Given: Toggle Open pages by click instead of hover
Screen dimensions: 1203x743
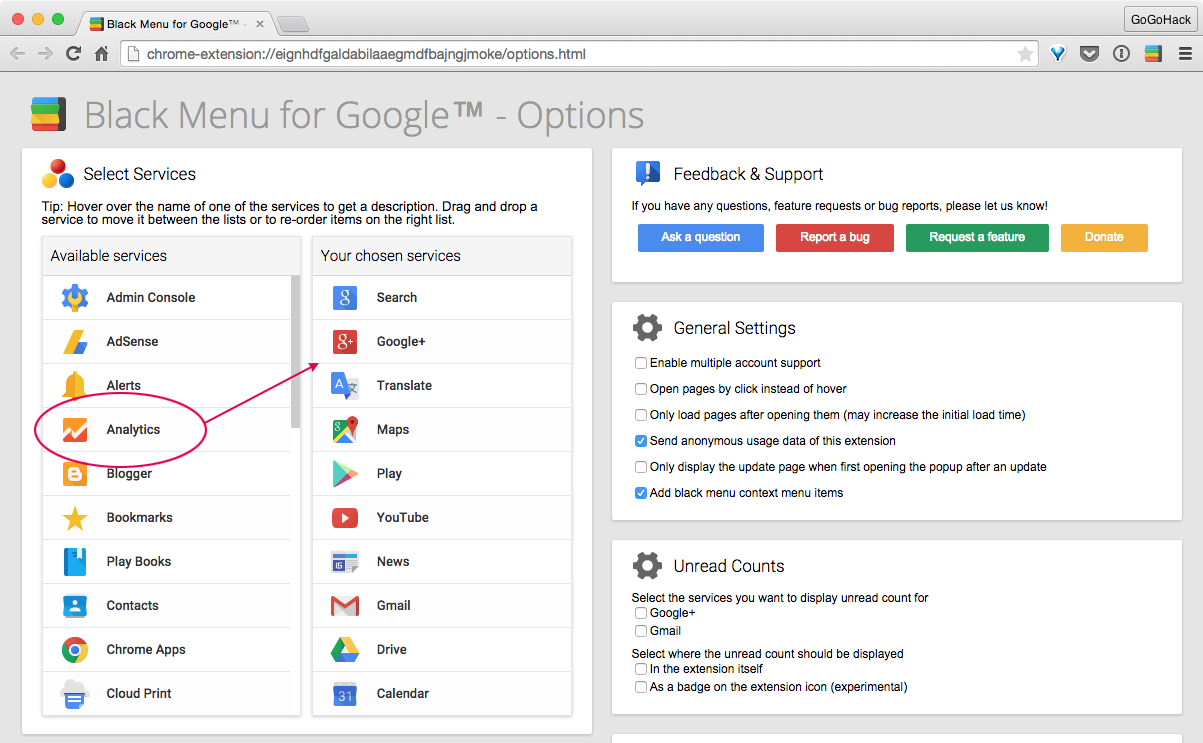Looking at the screenshot, I should pos(641,389).
